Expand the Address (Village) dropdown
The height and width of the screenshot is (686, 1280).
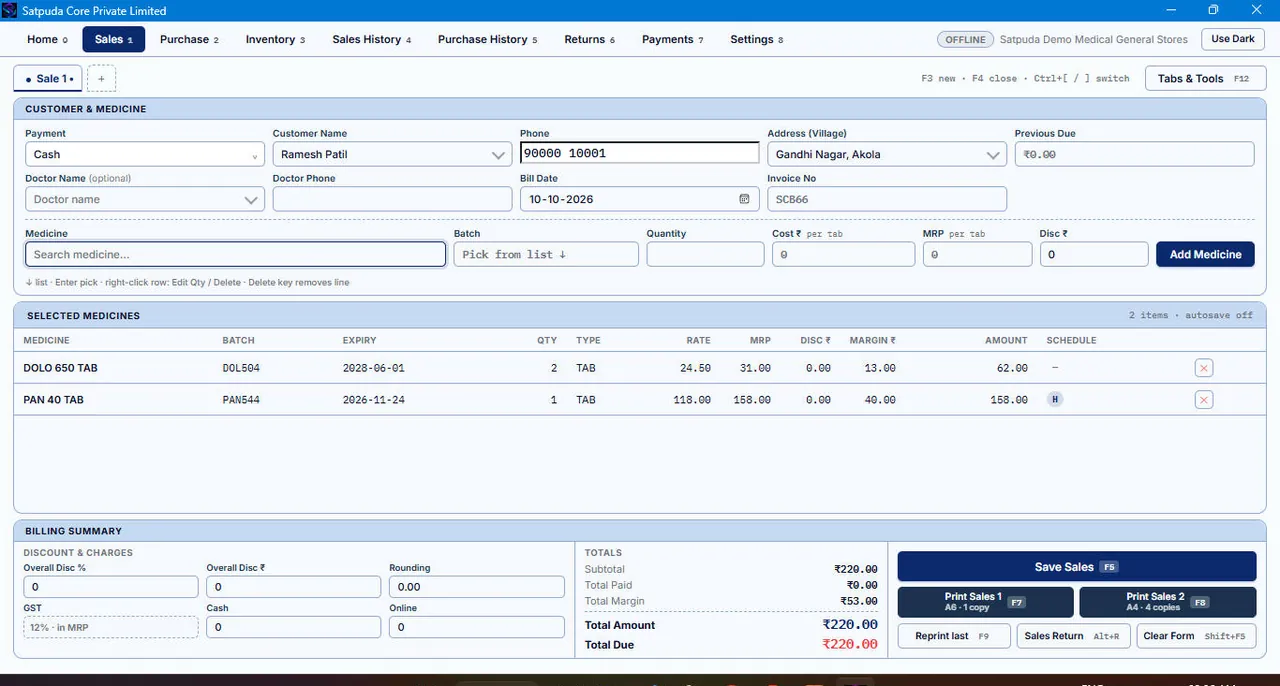994,155
